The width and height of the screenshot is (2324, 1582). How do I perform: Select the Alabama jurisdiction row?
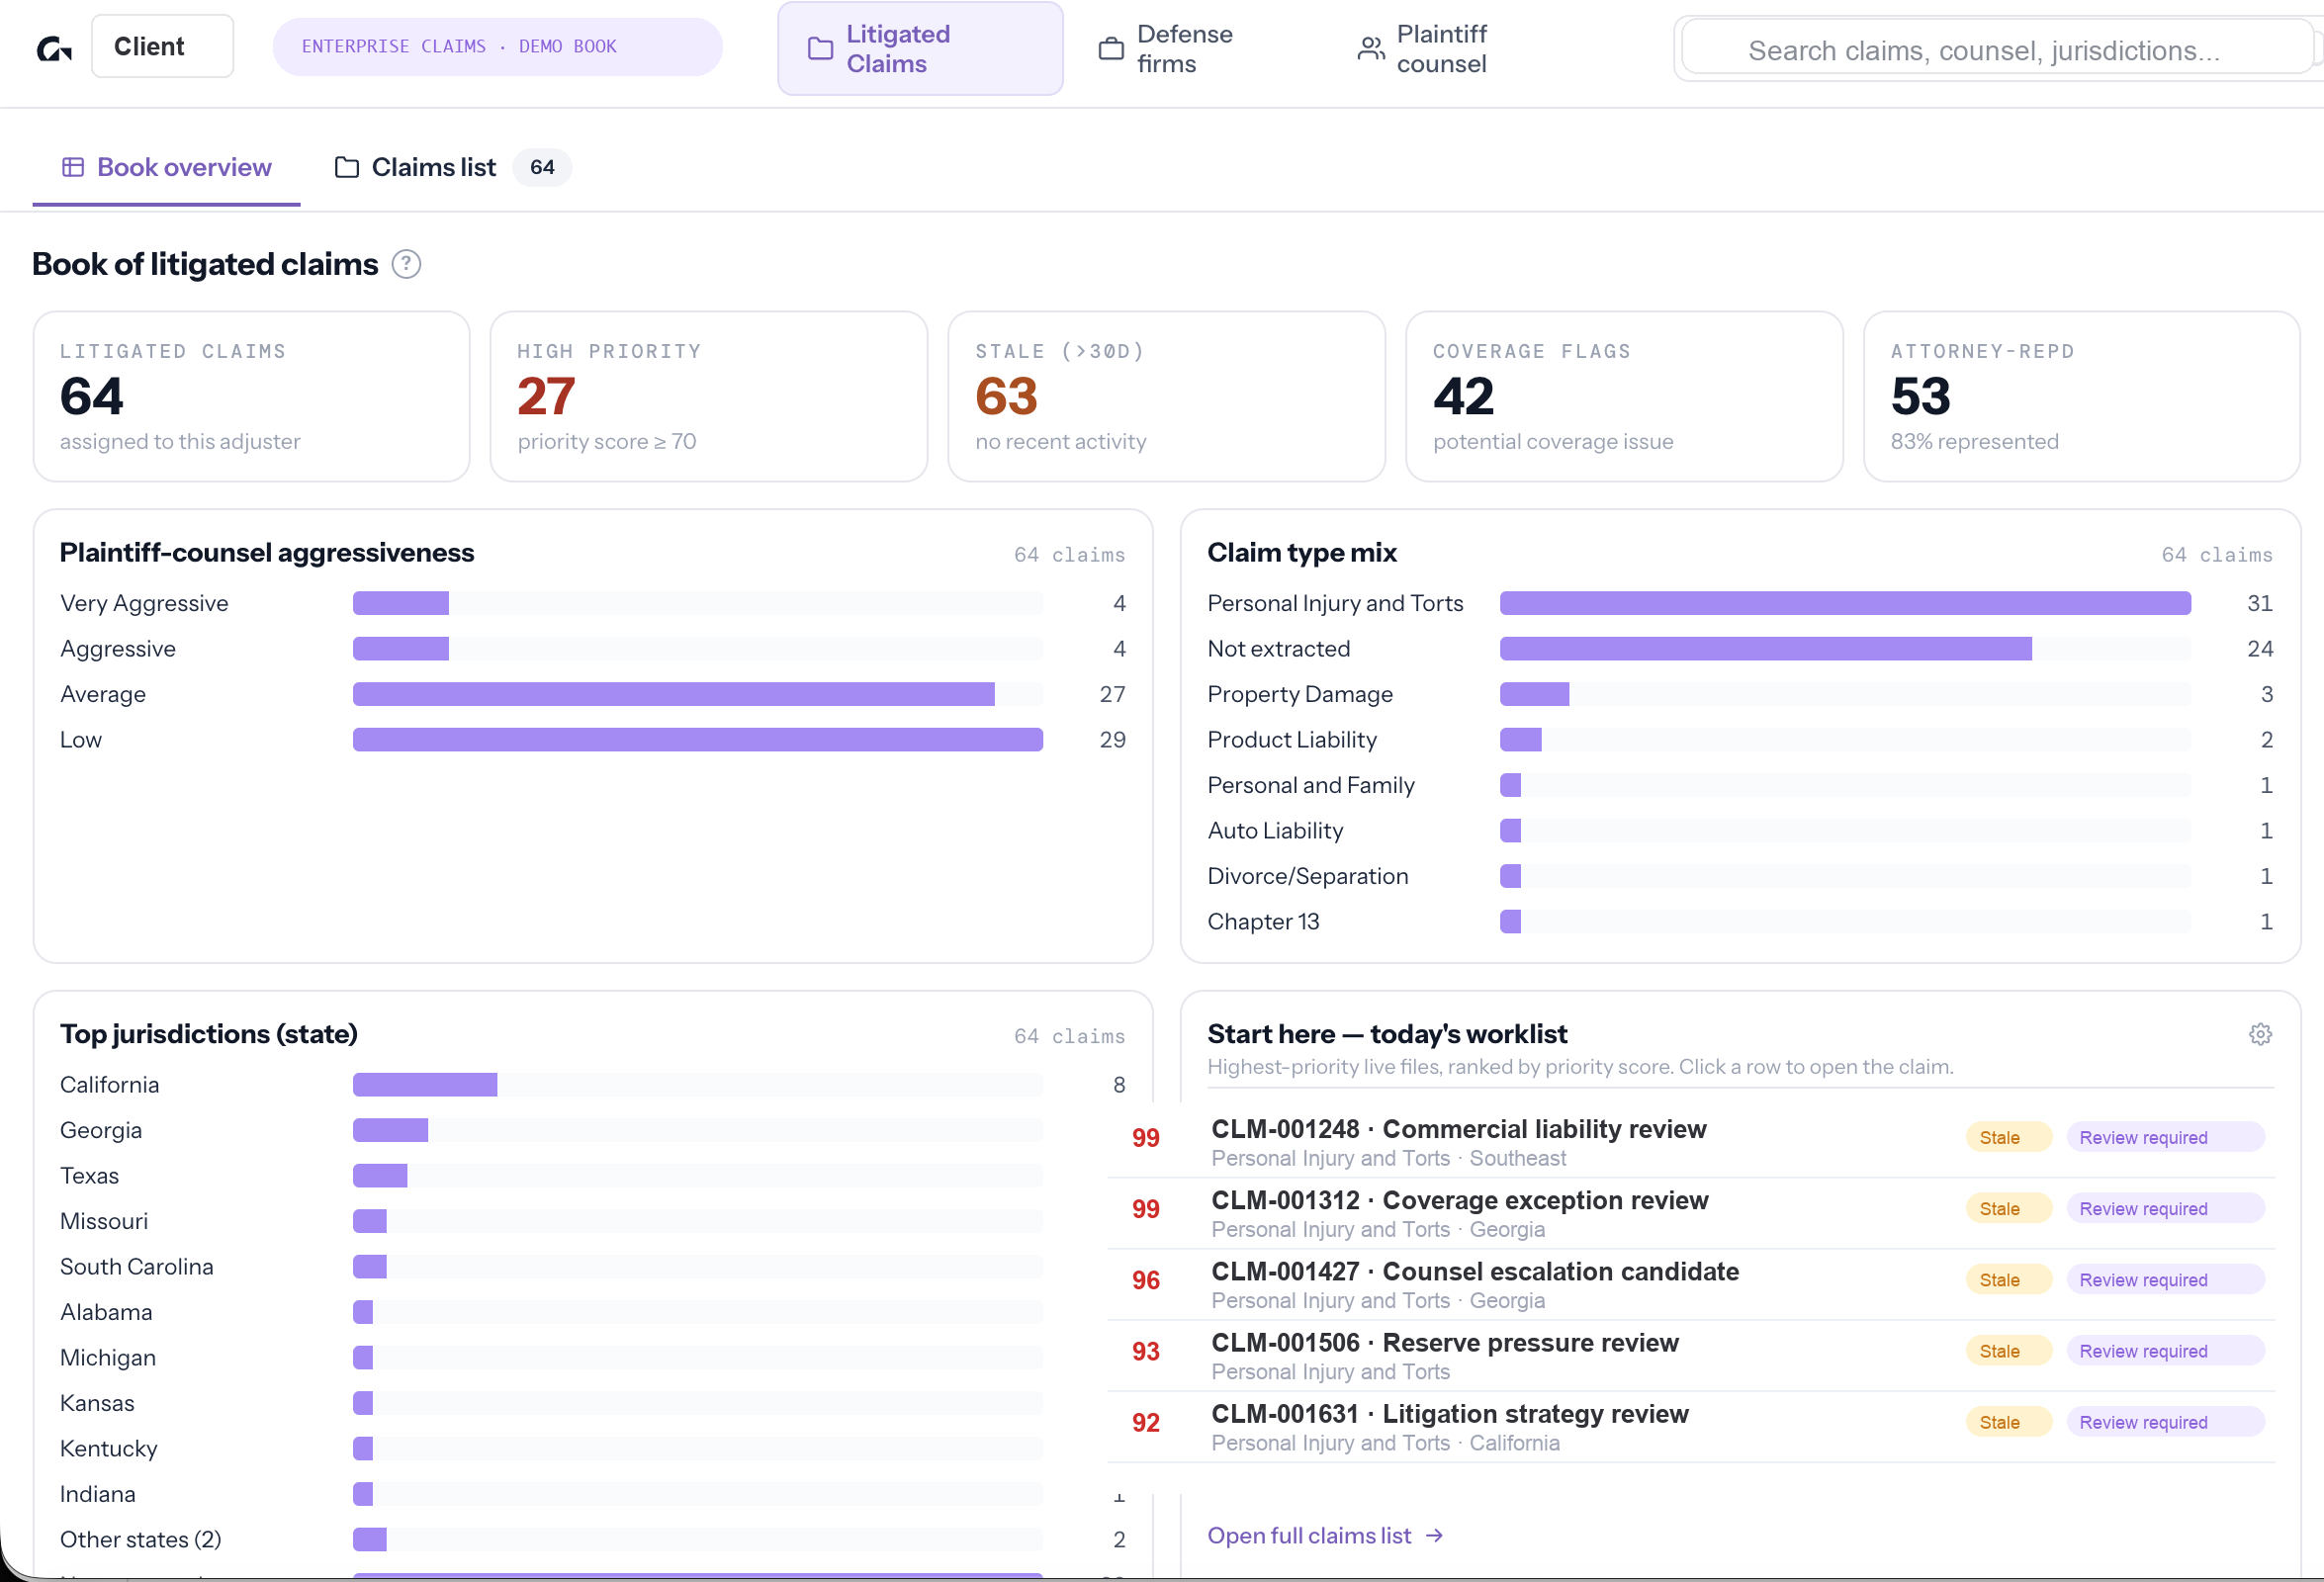[592, 1312]
